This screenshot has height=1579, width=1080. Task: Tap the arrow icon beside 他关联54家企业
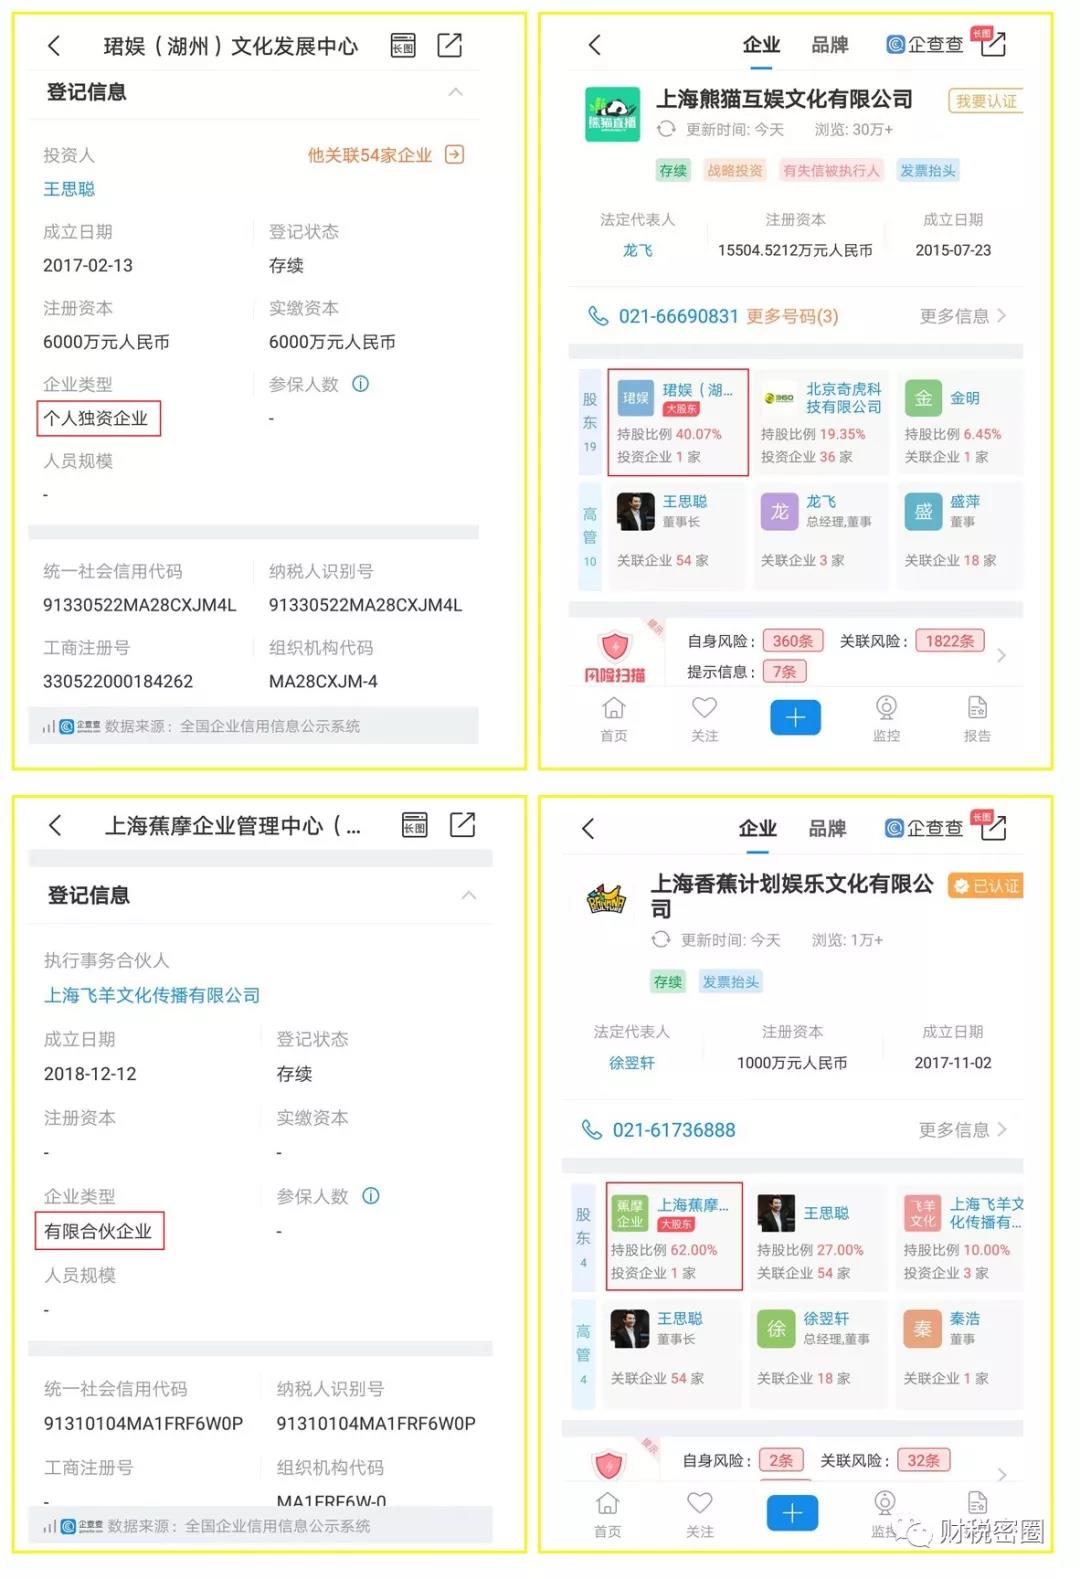[454, 155]
